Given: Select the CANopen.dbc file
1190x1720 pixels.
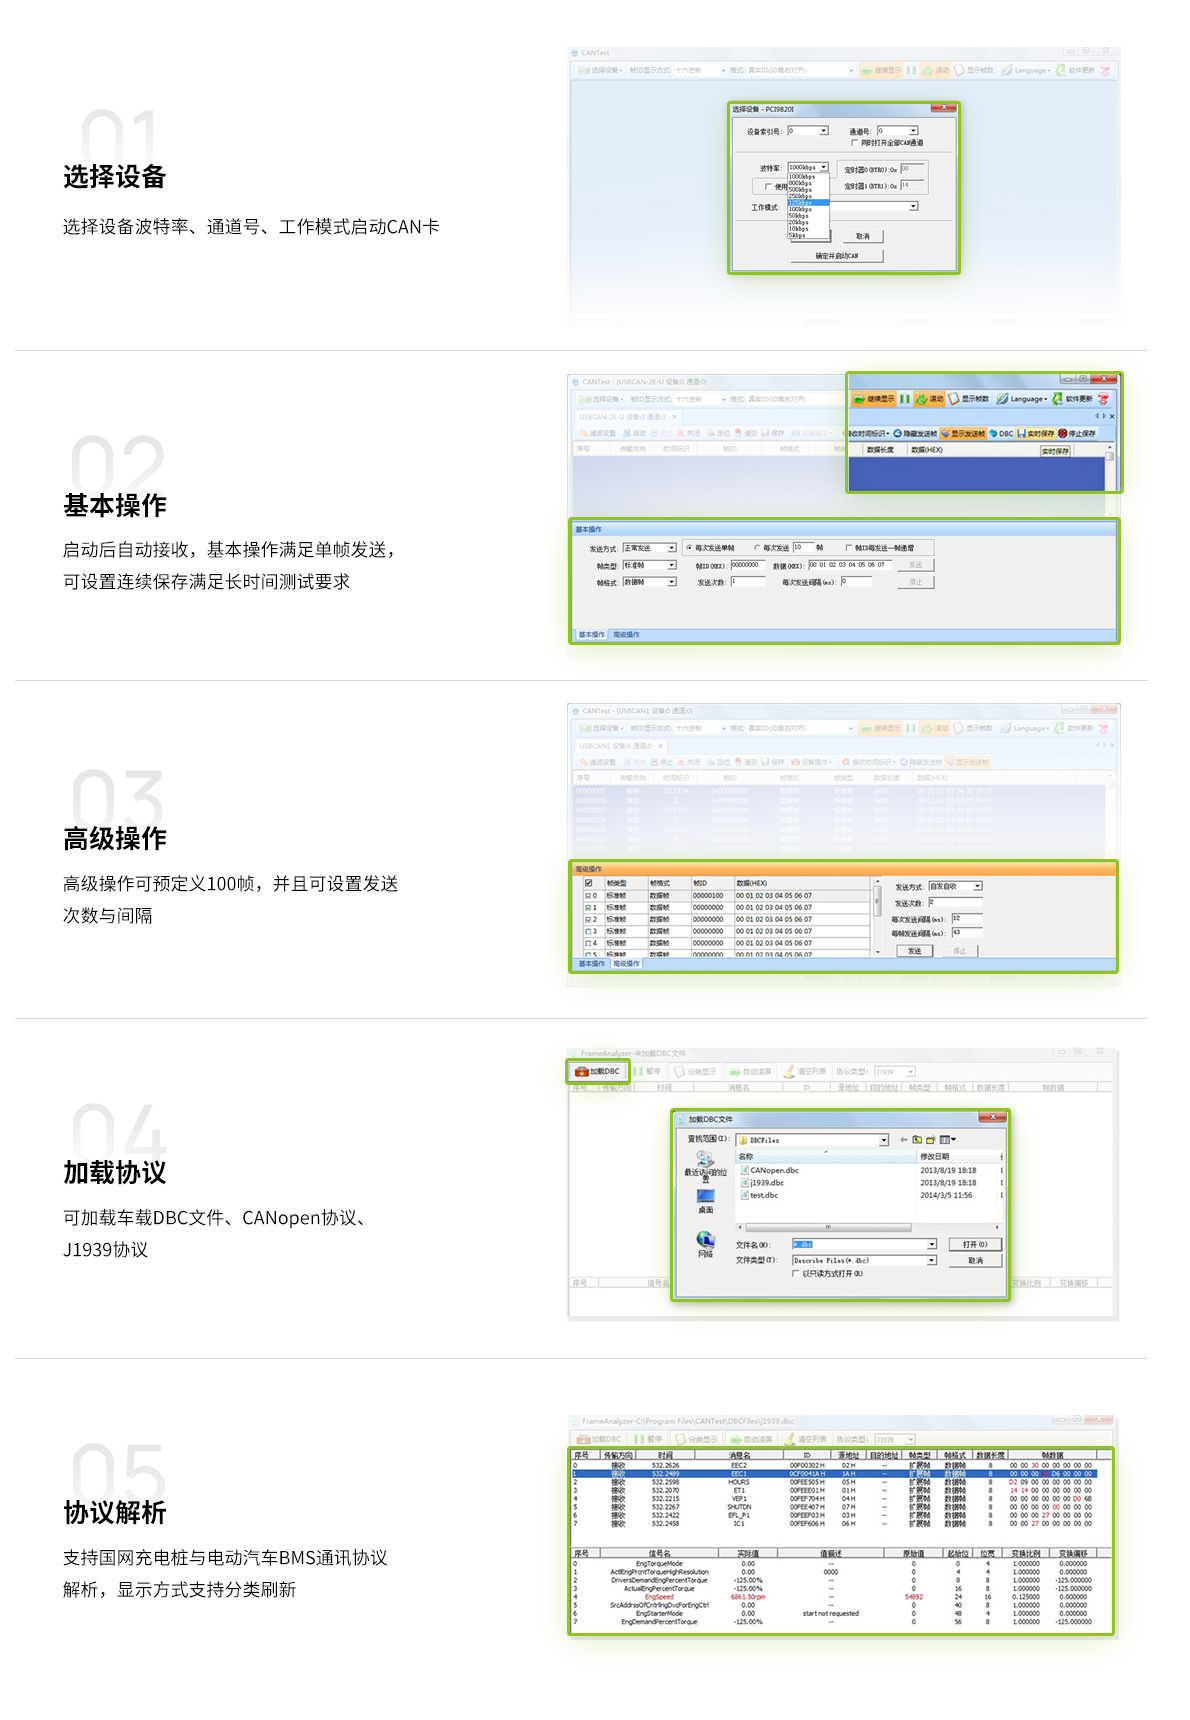Looking at the screenshot, I should 770,1170.
